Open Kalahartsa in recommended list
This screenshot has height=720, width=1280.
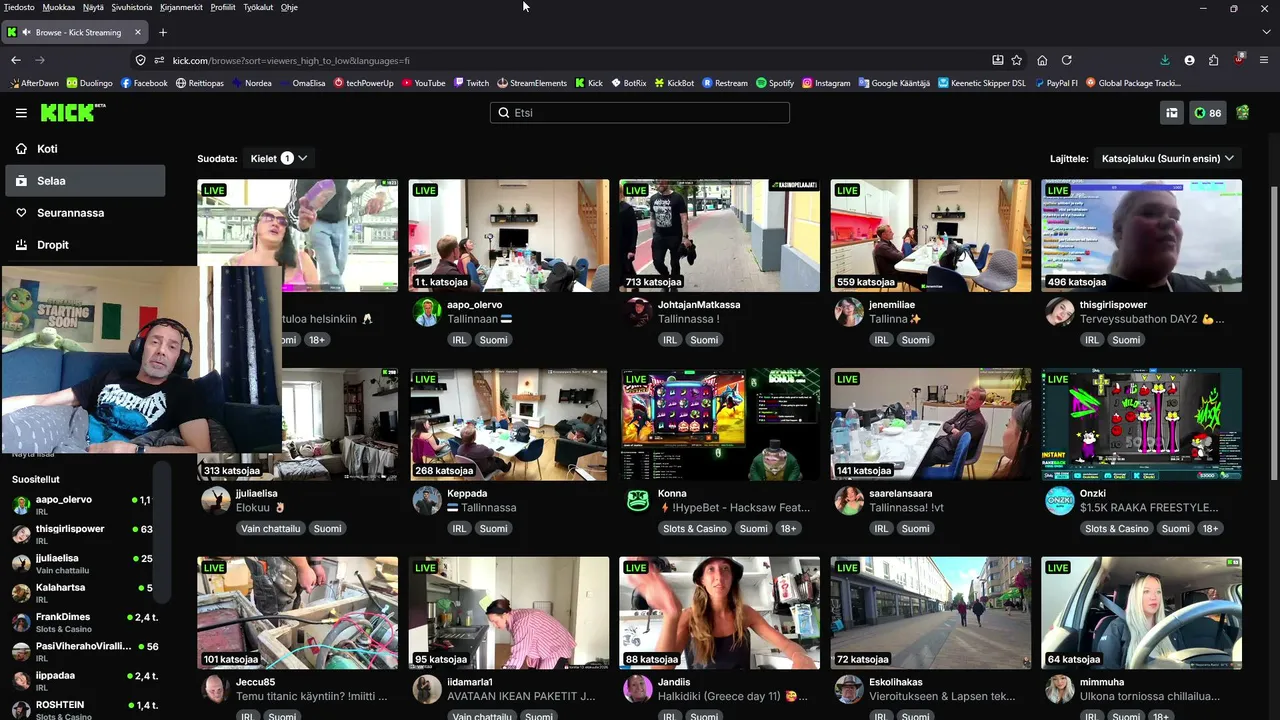coord(84,593)
